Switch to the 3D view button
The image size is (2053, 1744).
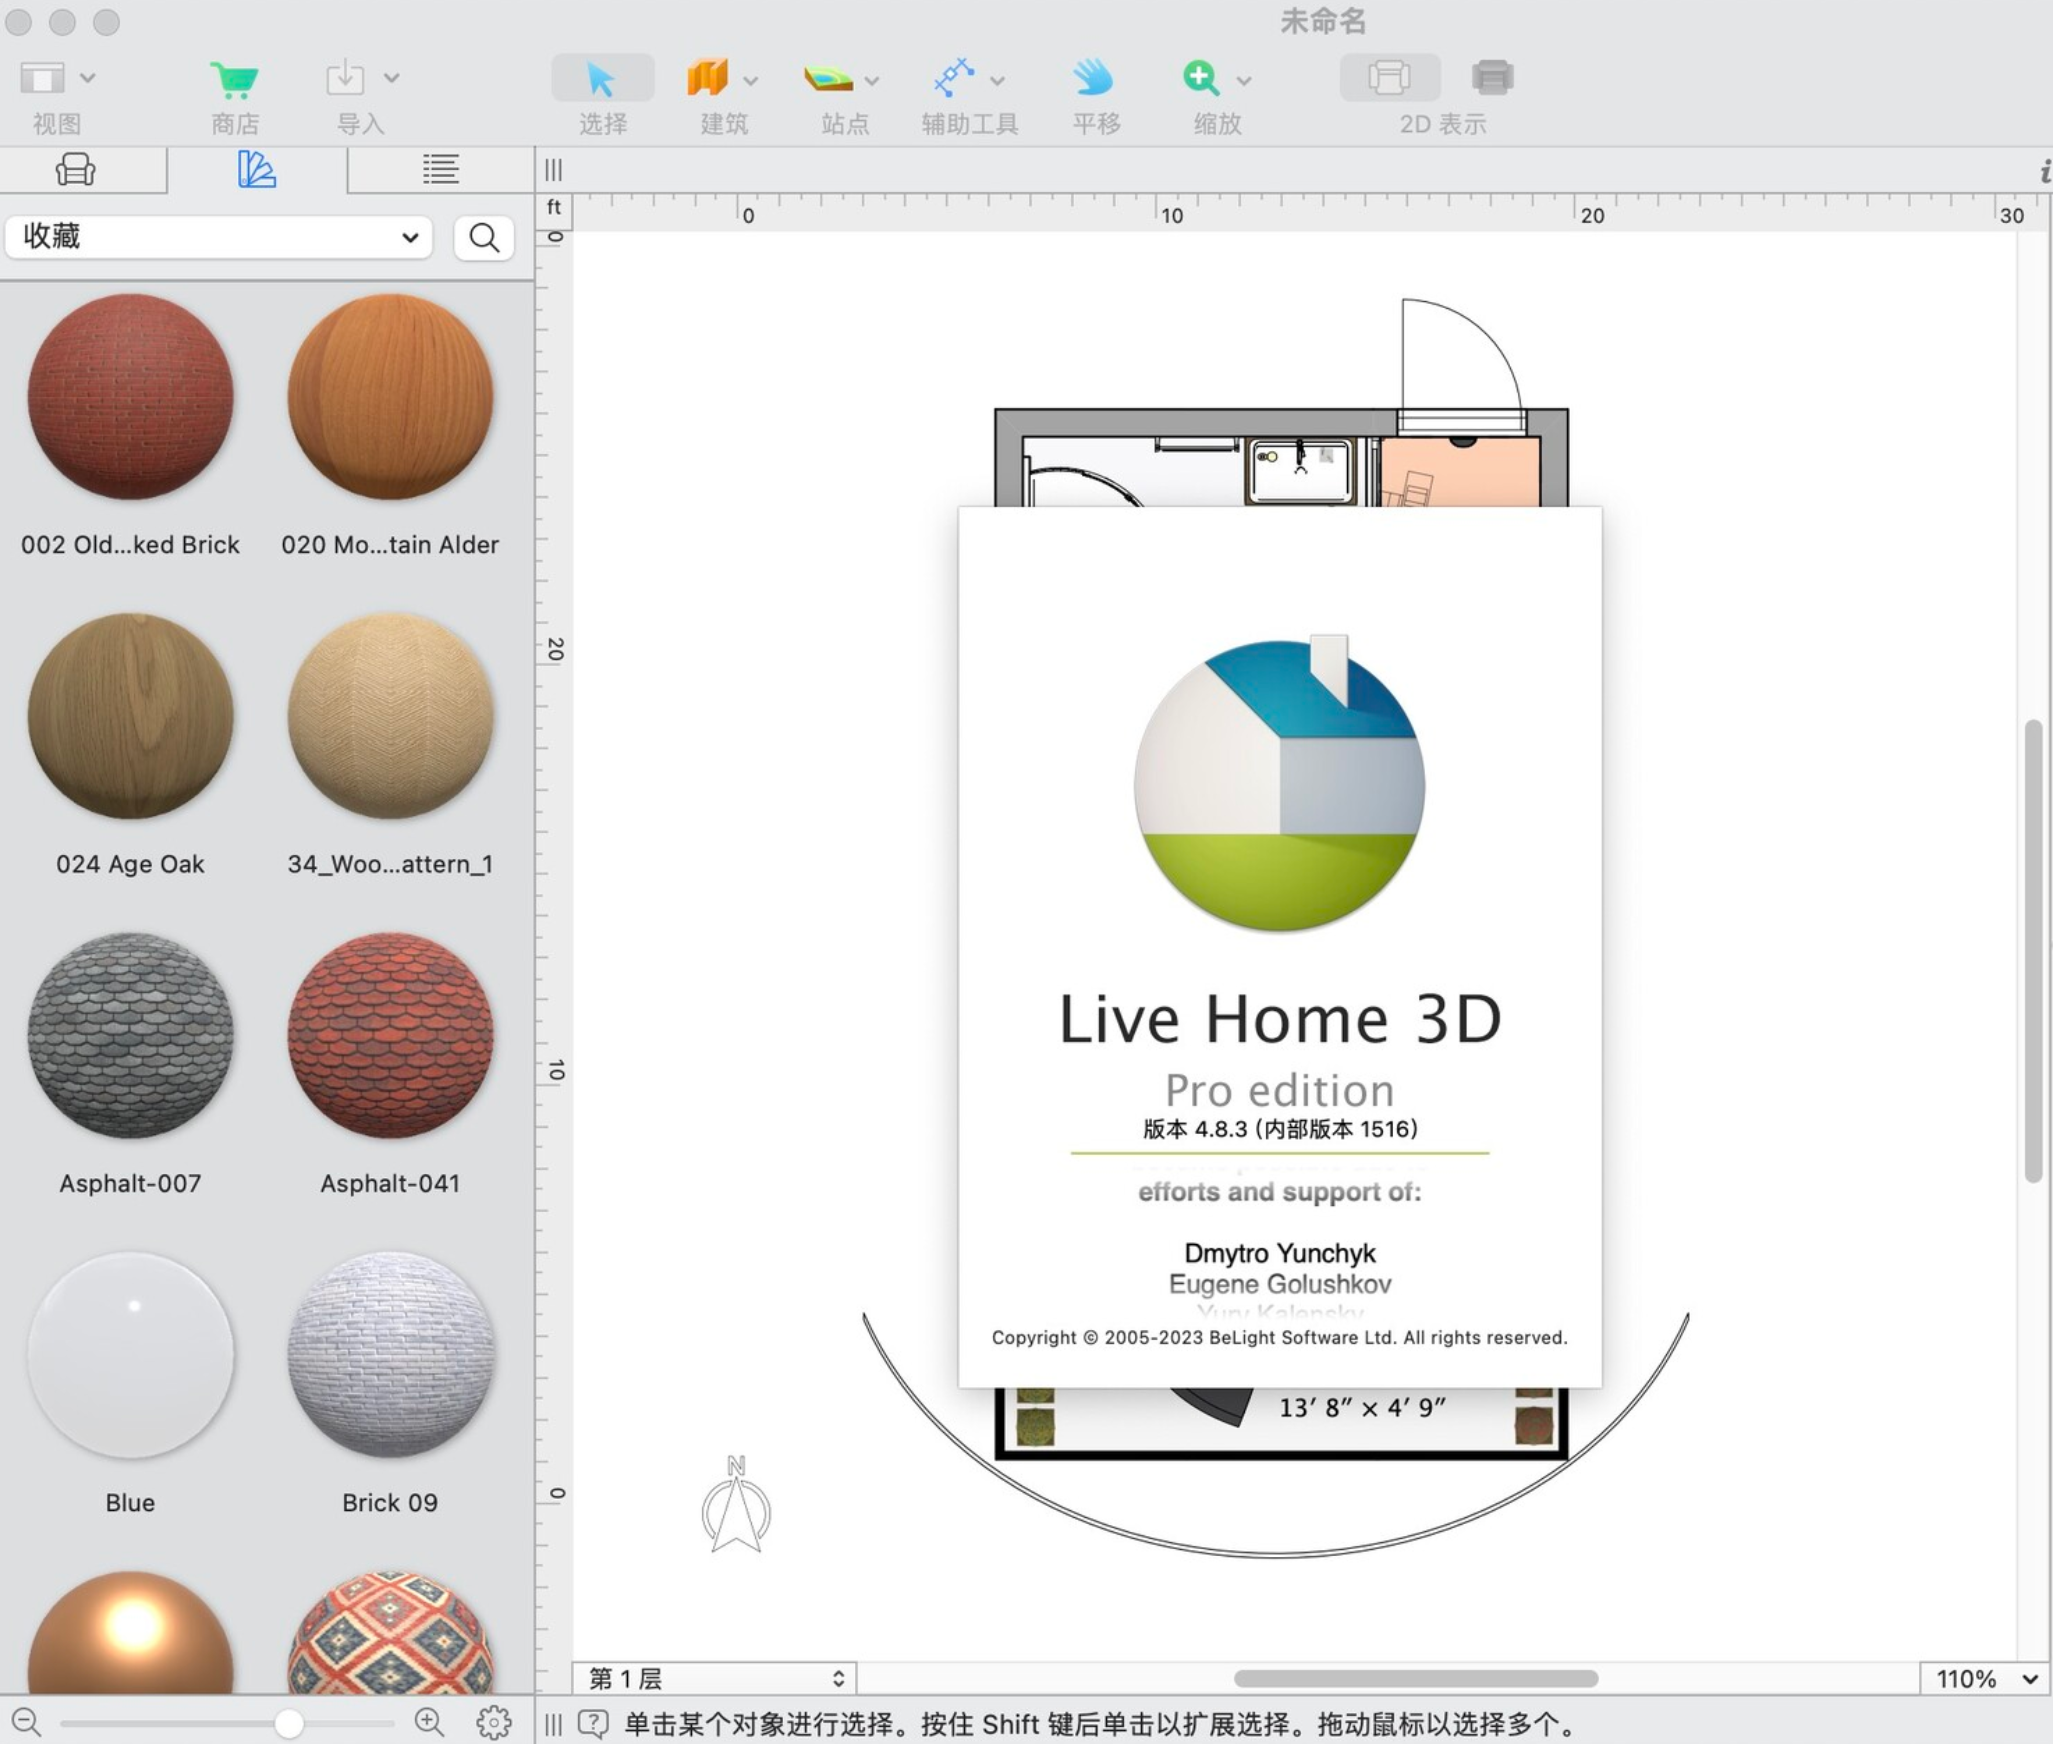pos(1492,78)
